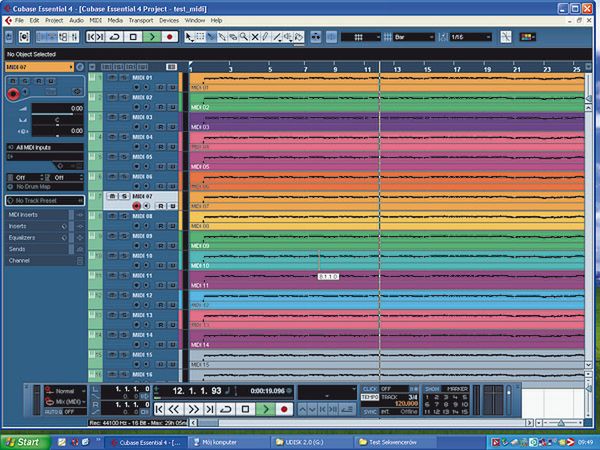Click the Stop button in the transport panel
600x450 pixels.
tap(246, 409)
